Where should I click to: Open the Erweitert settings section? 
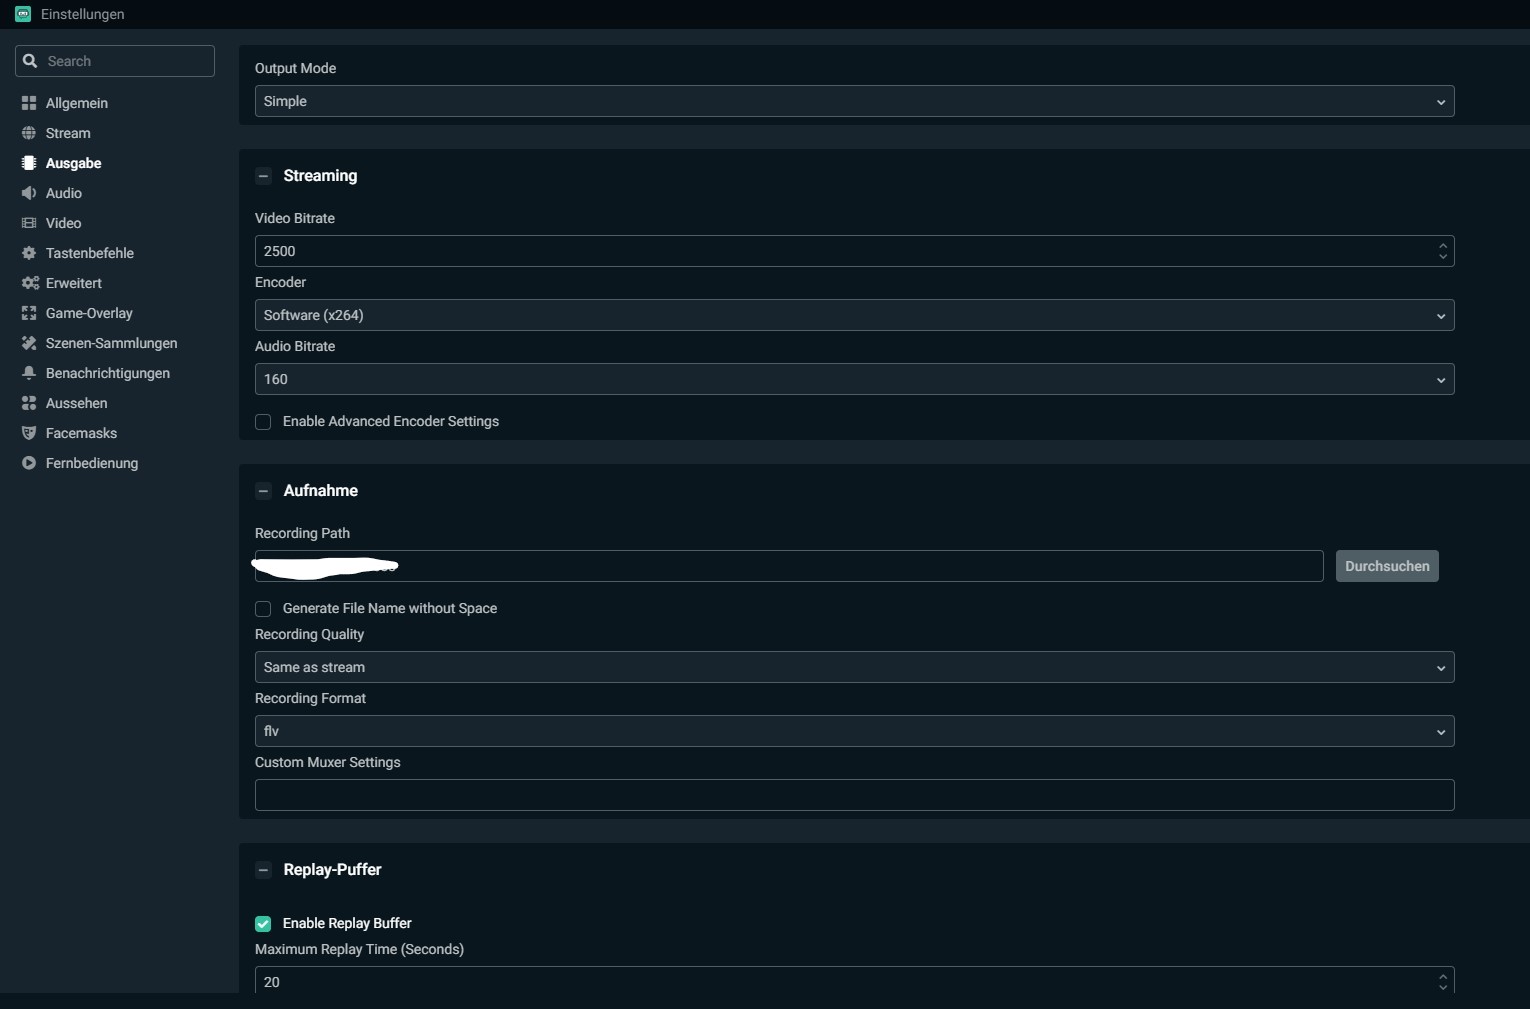73,283
